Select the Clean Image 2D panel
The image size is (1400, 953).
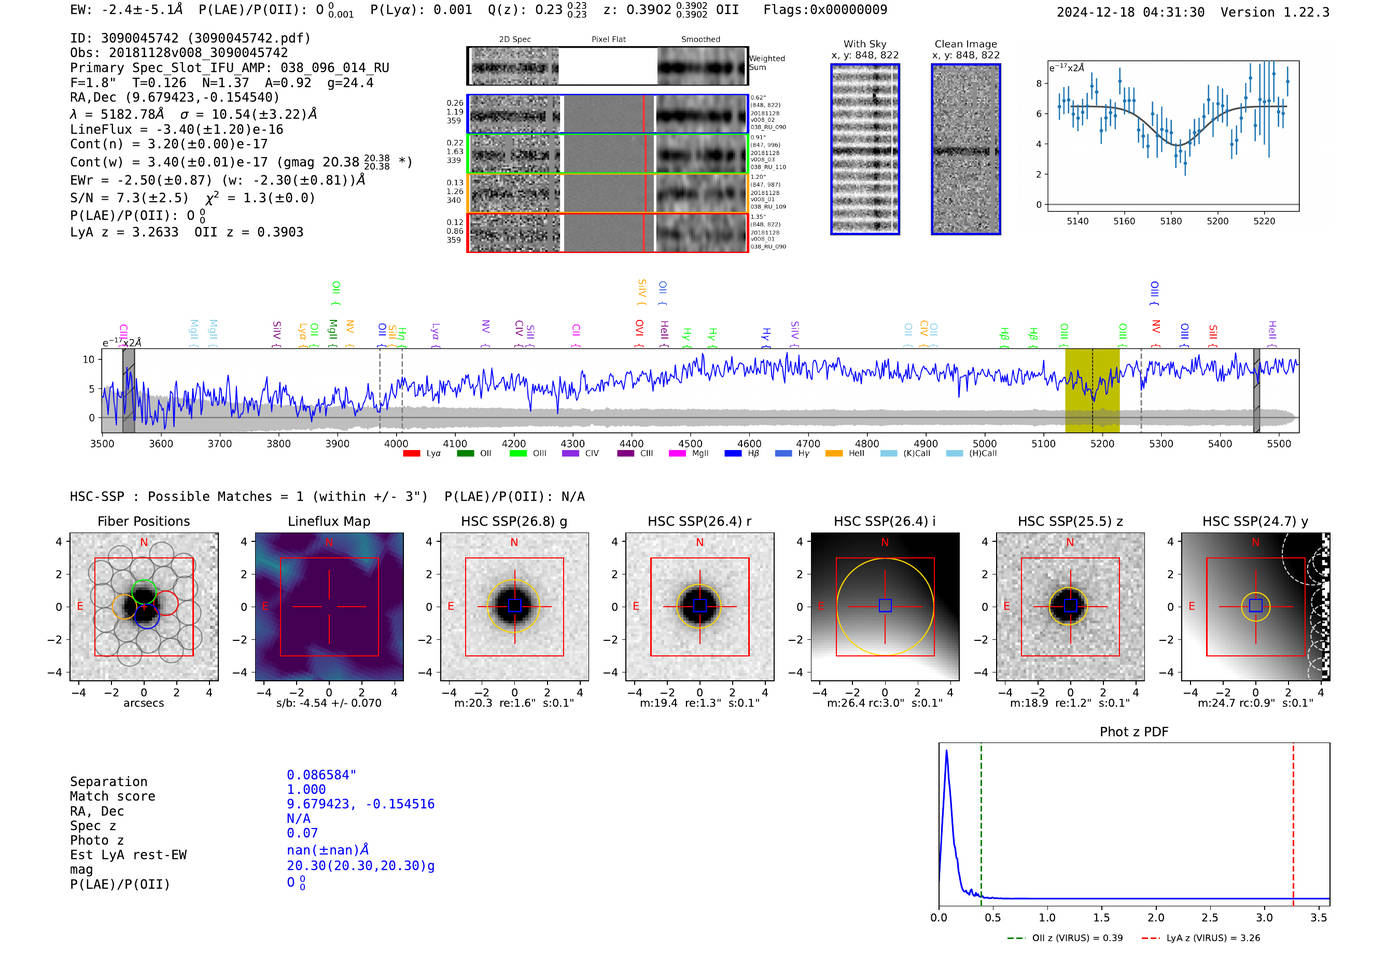965,149
